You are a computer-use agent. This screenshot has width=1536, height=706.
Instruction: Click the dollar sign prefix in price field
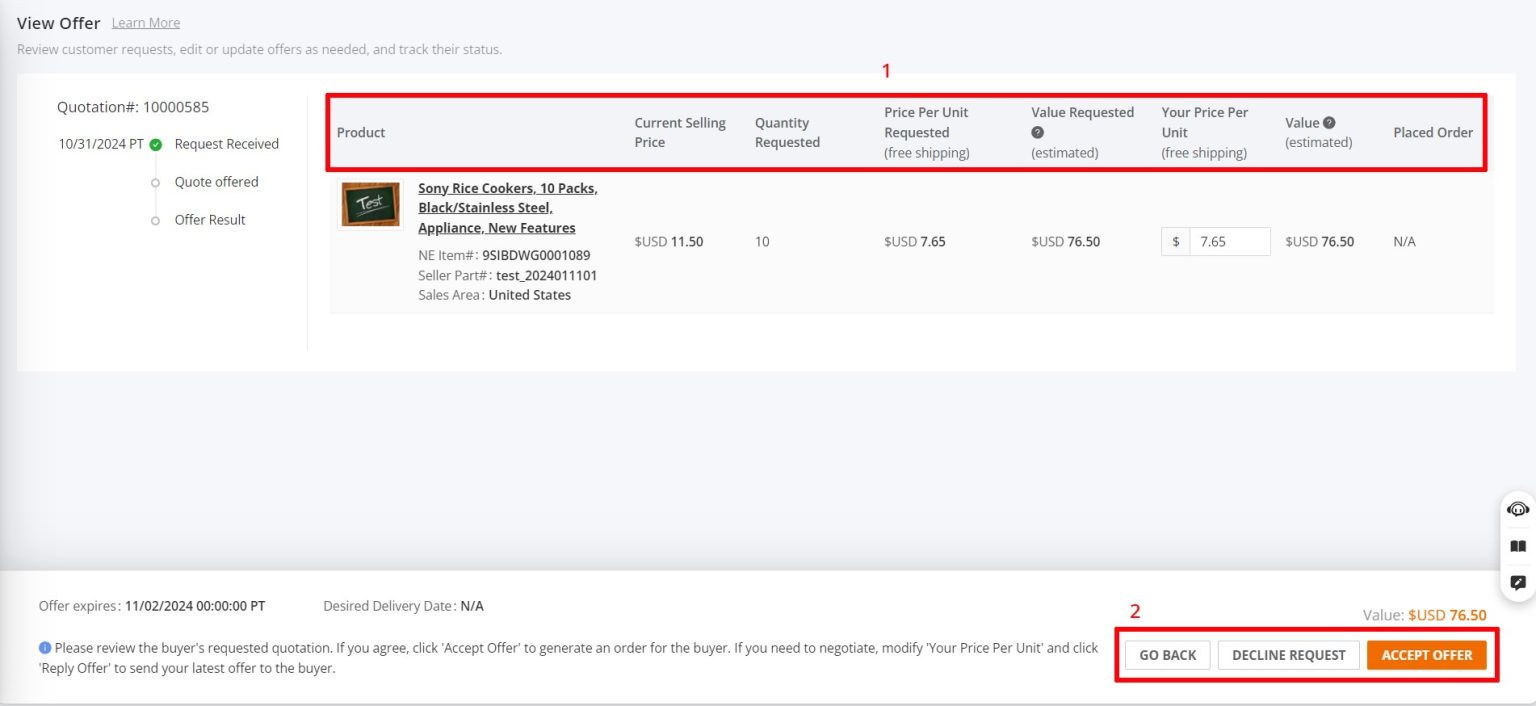(1175, 241)
